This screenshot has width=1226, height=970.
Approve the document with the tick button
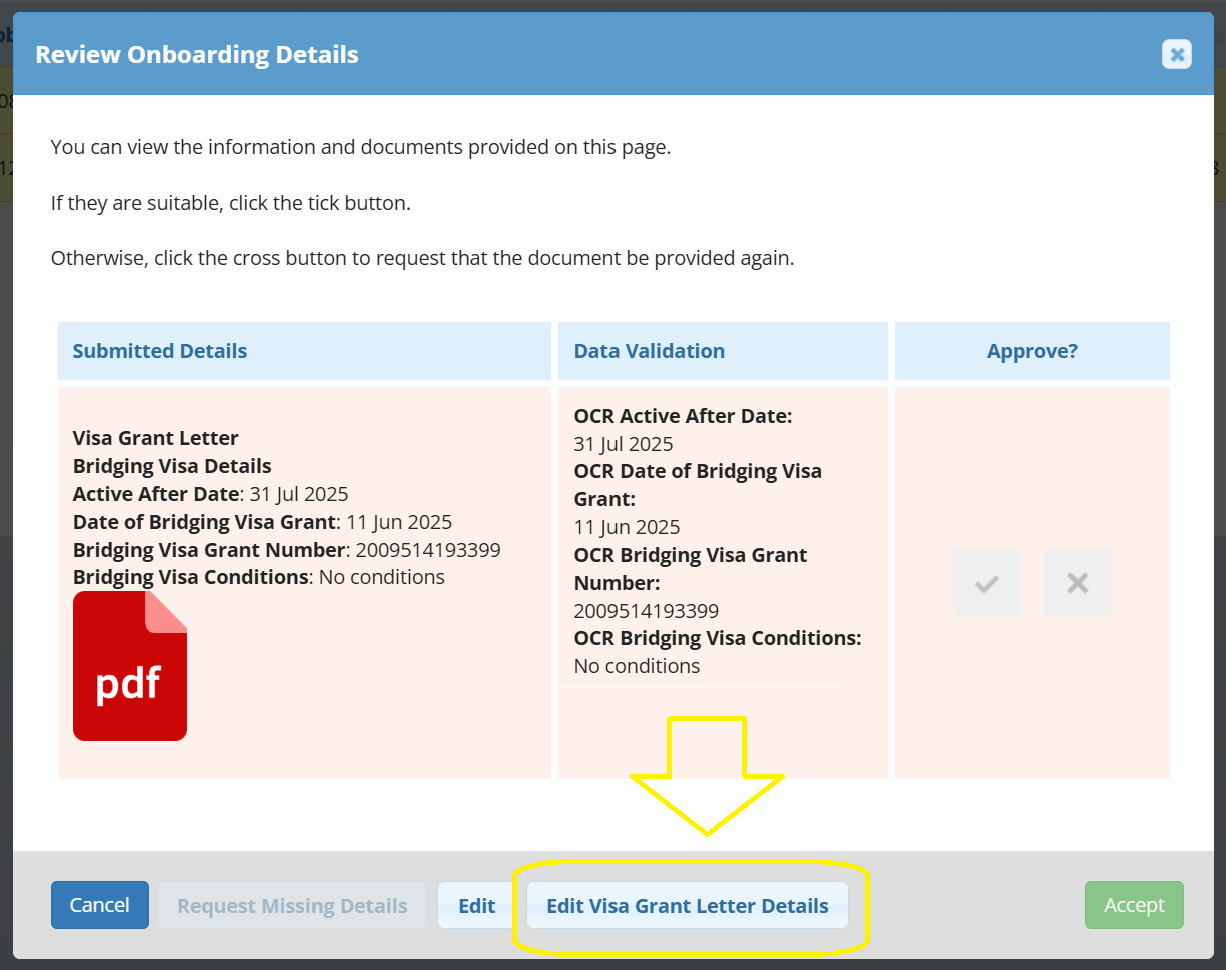pos(987,583)
